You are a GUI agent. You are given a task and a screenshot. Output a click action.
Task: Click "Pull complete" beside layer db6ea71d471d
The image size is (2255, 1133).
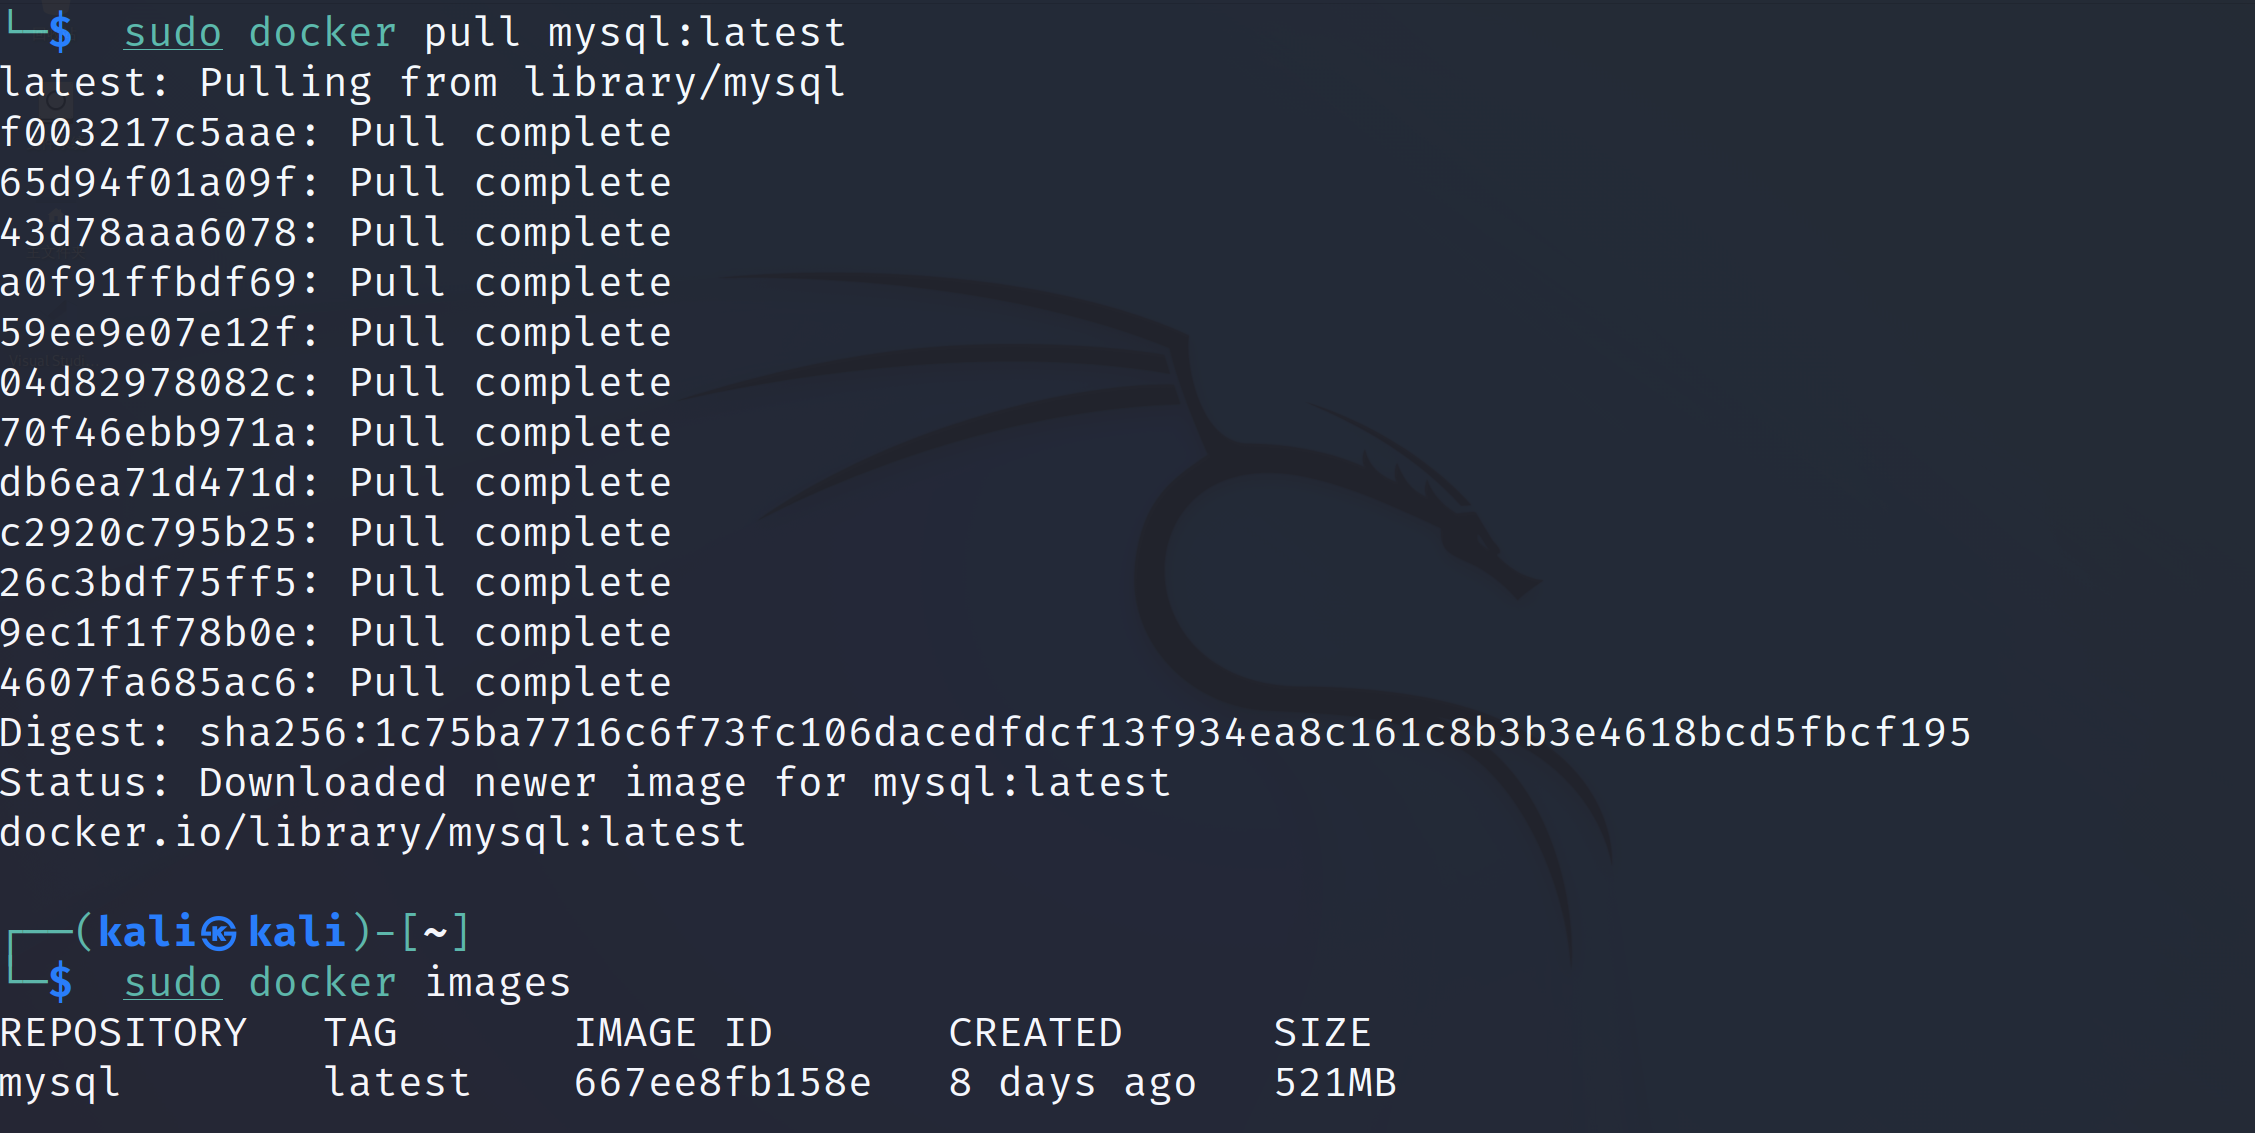(510, 483)
